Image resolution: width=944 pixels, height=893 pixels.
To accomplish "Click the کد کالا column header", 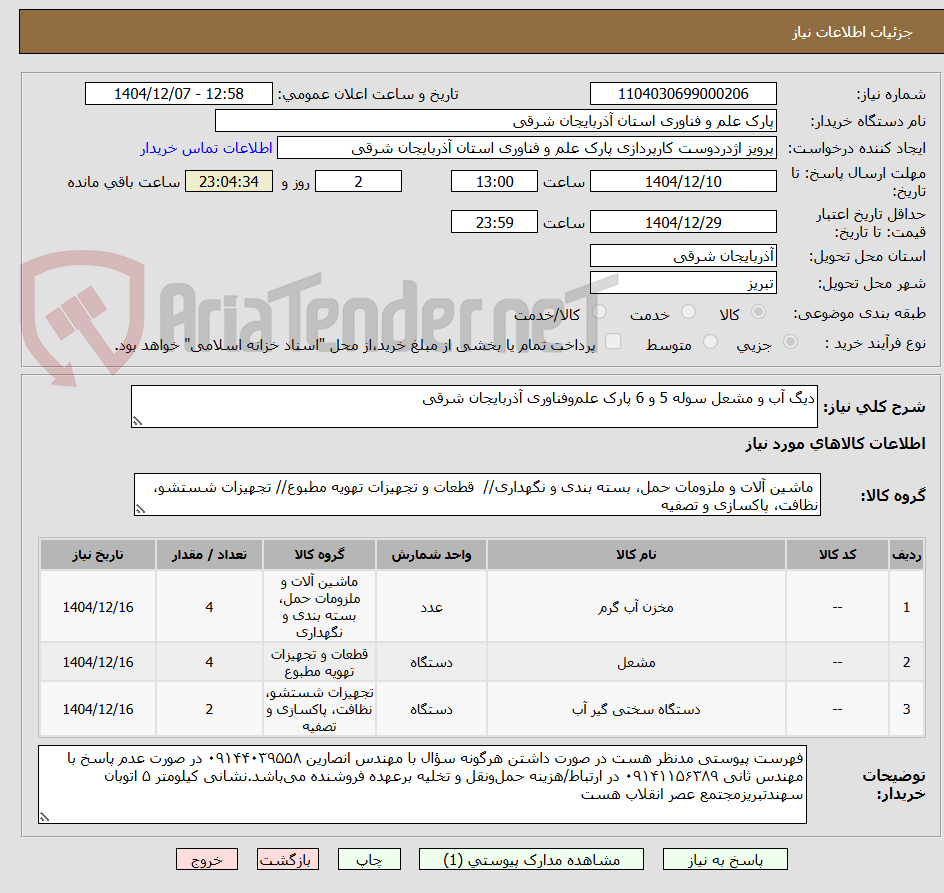I will tap(837, 555).
